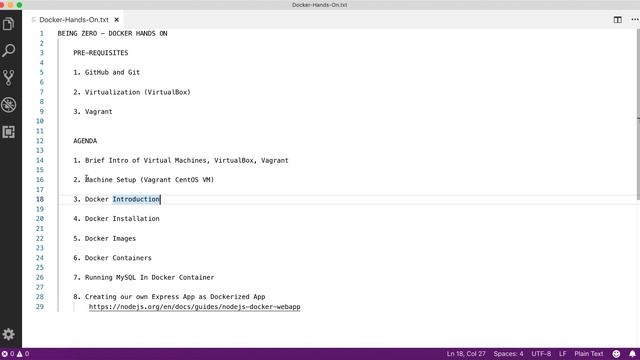Show errors count in status bar

click(8, 354)
